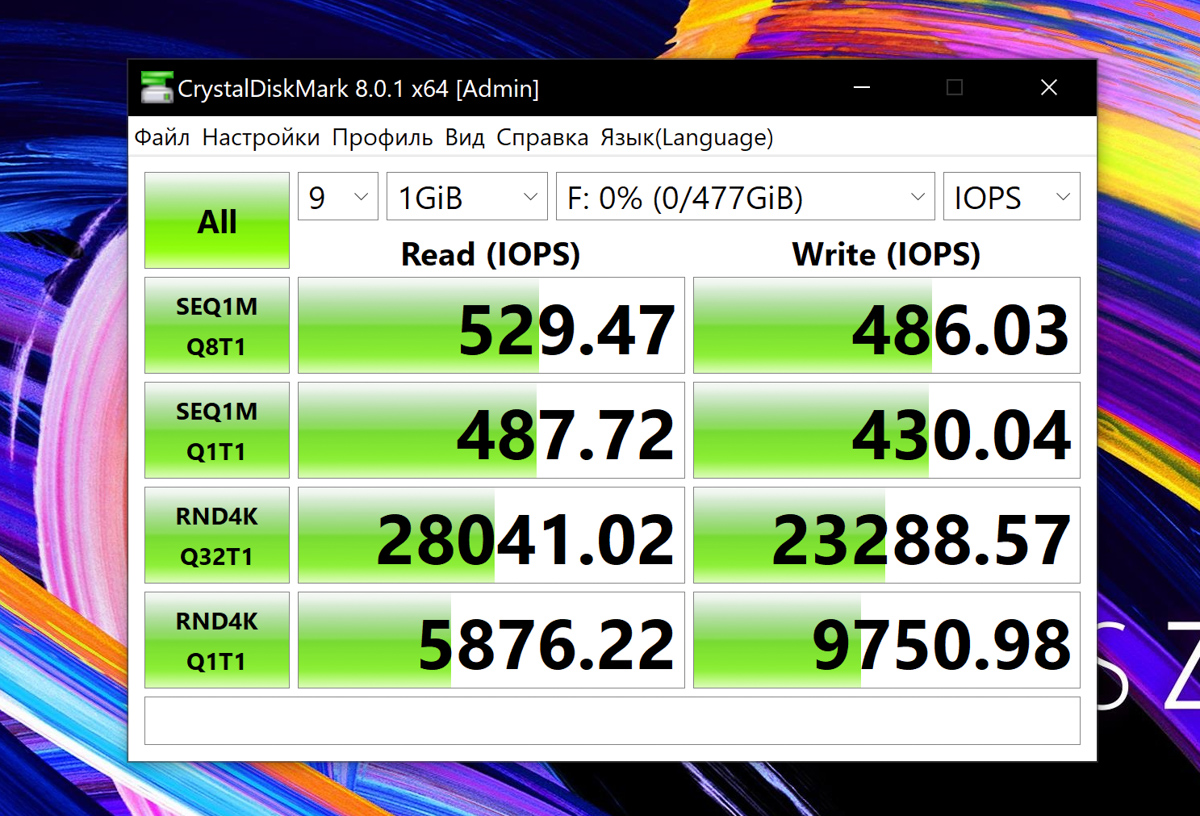
Task: Start the SEQ1M Q8T1 test
Action: pyautogui.click(x=217, y=326)
